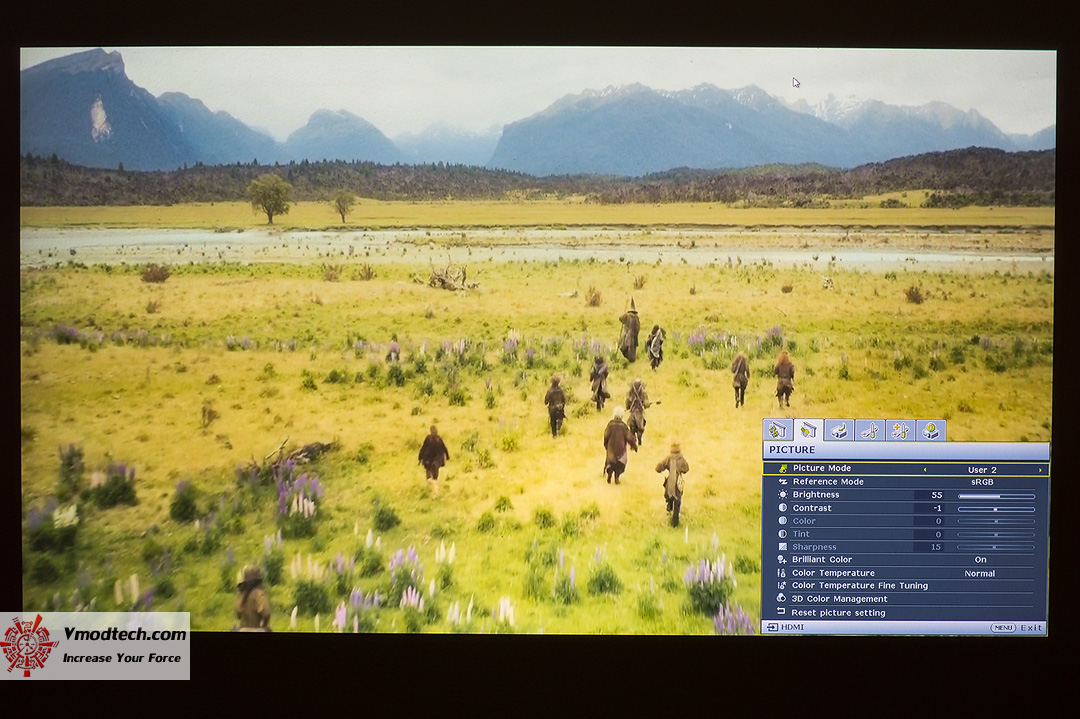Open the System Setup Basic wrench tab
Image resolution: width=1080 pixels, height=719 pixels.
(870, 430)
